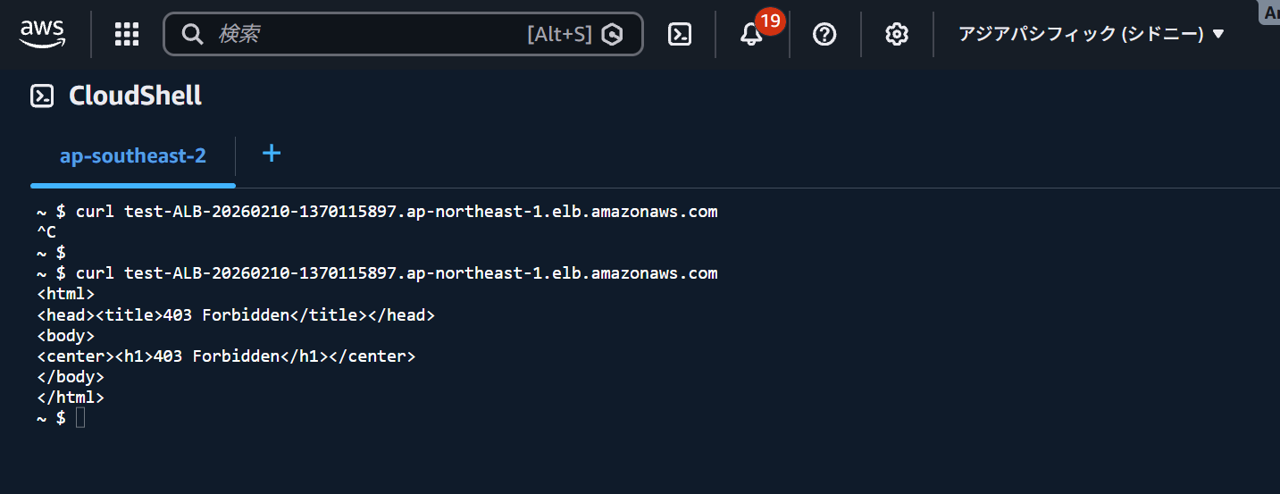Open the services grid menu
The height and width of the screenshot is (494, 1280).
127,34
